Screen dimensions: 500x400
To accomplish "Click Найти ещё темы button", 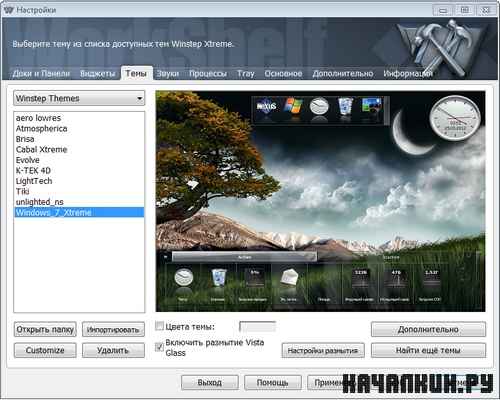I will (x=428, y=350).
